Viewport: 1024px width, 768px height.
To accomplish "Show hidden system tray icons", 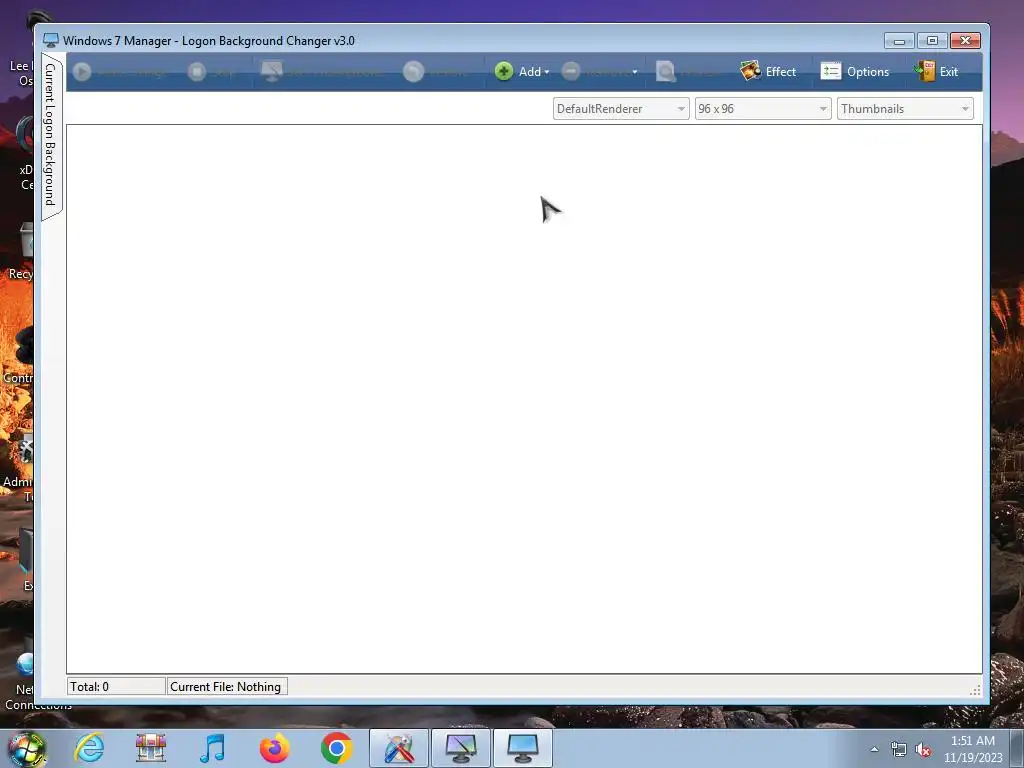I will [874, 749].
